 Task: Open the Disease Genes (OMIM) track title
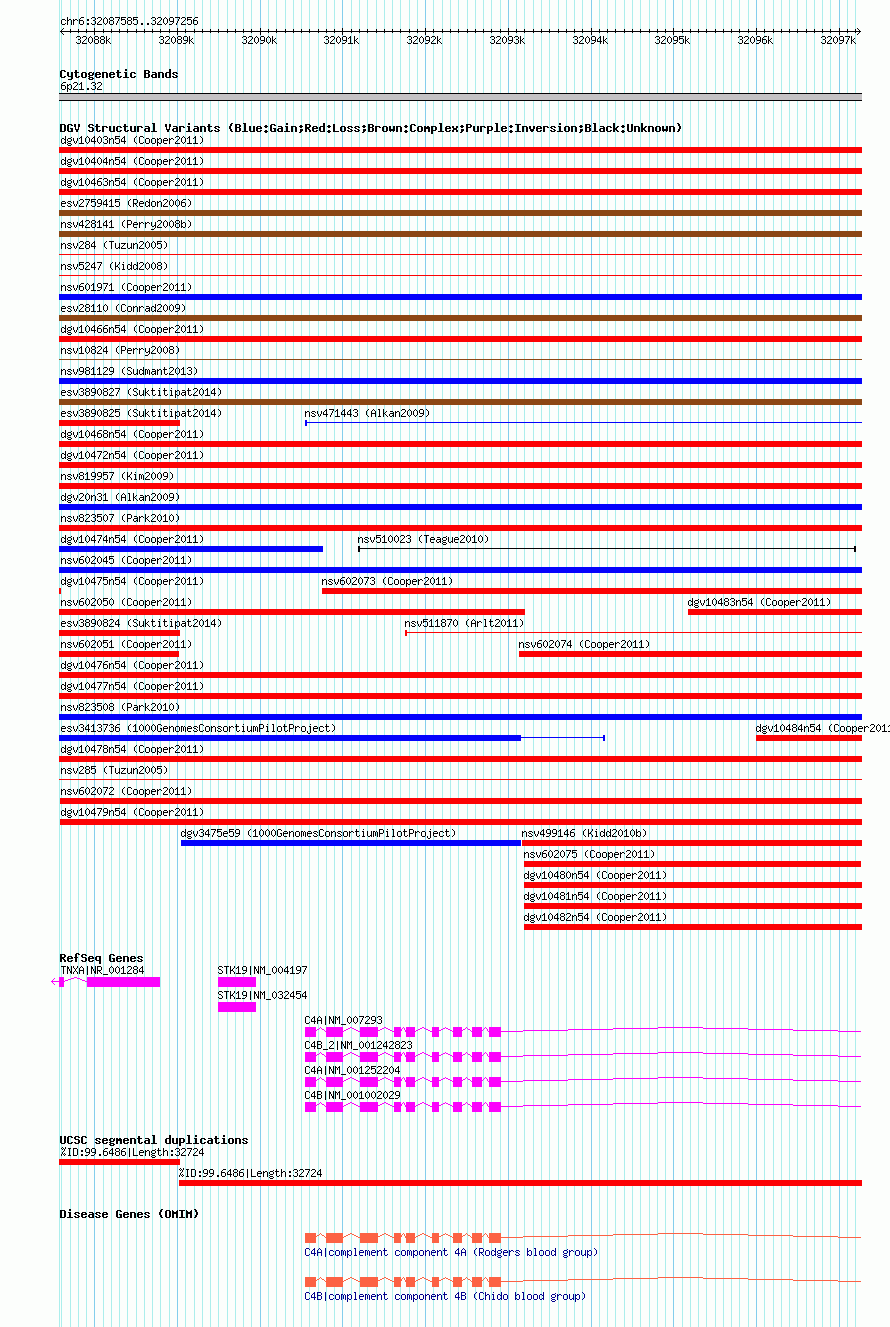pyautogui.click(x=129, y=1214)
